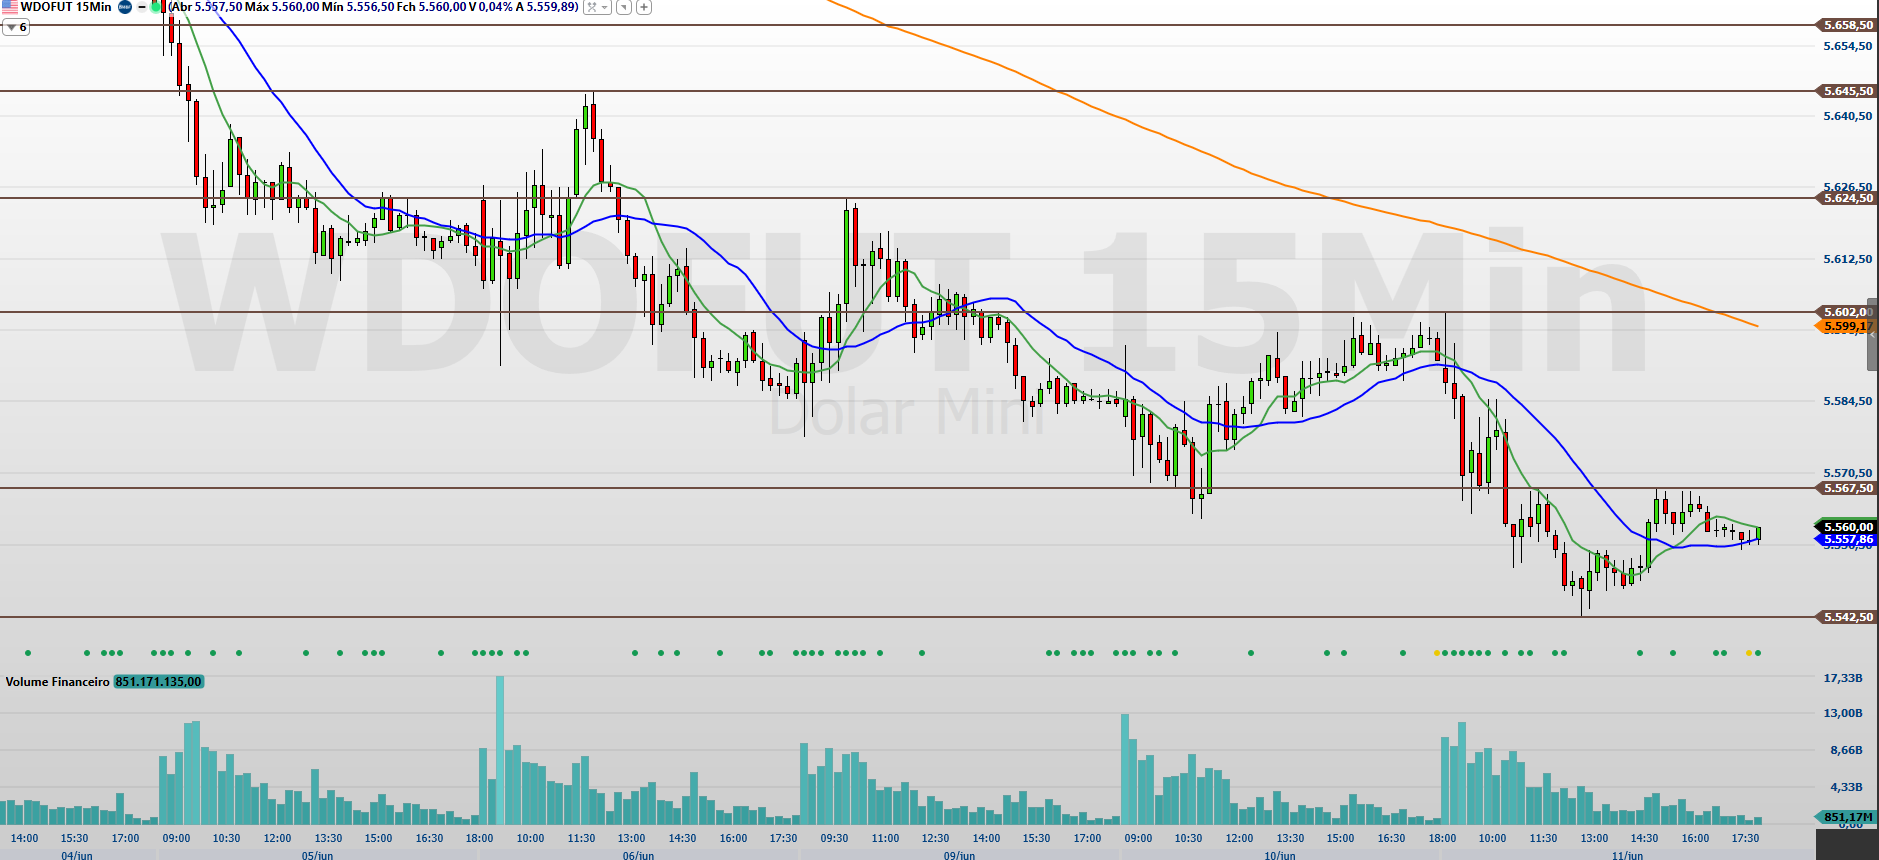Expand the indicator list showing 6
This screenshot has width=1879, height=860.
coord(16,27)
